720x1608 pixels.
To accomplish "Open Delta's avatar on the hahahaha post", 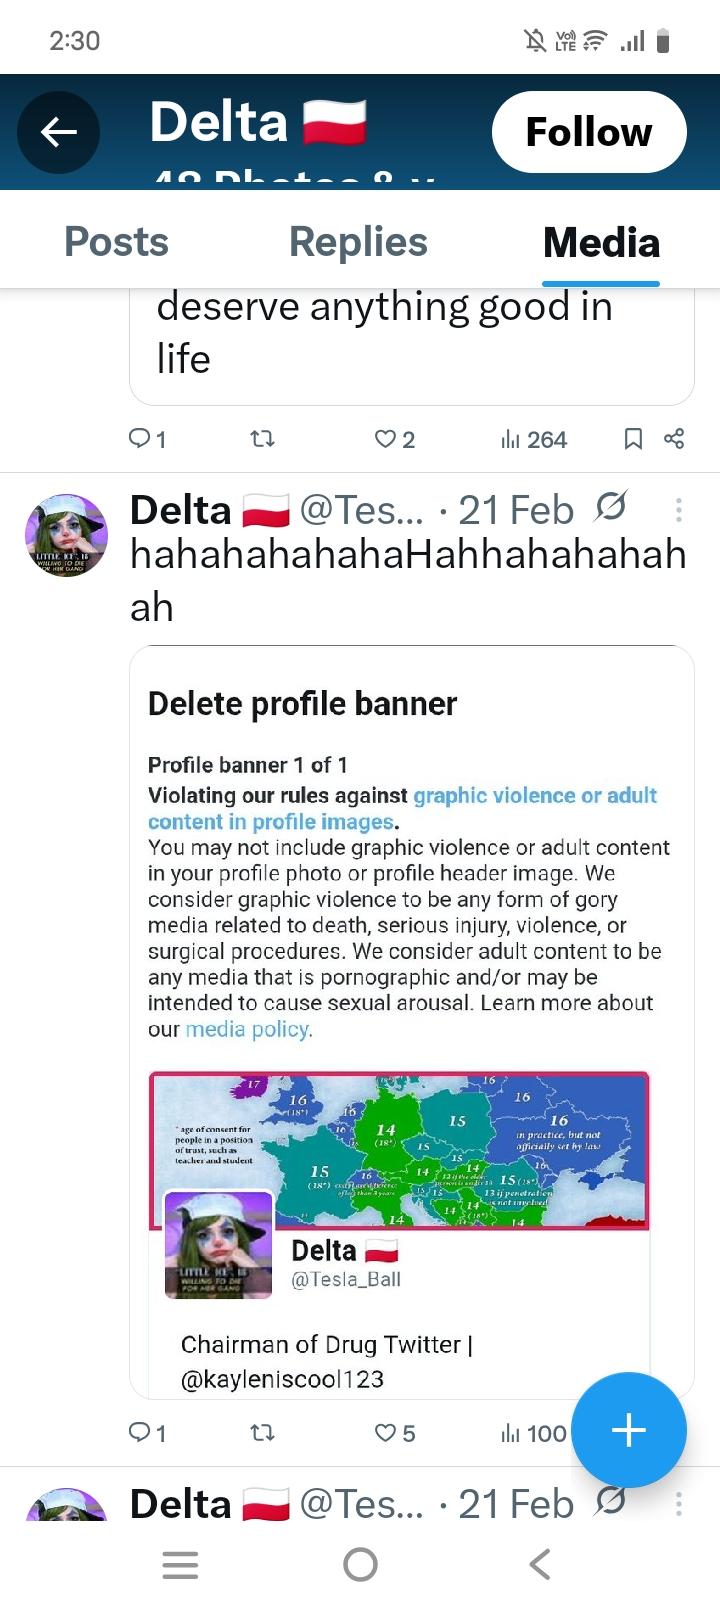I will 66,535.
